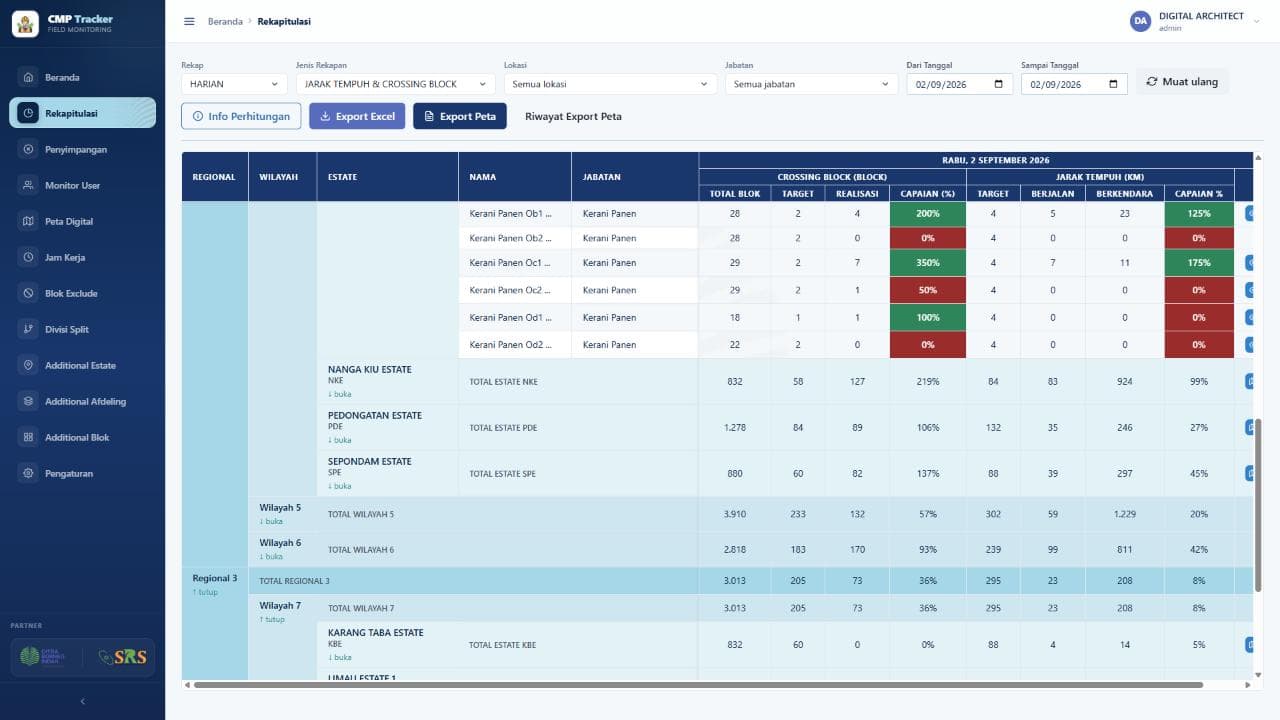Toggle the hamburger sidebar menu icon
1280x720 pixels.
coord(189,22)
